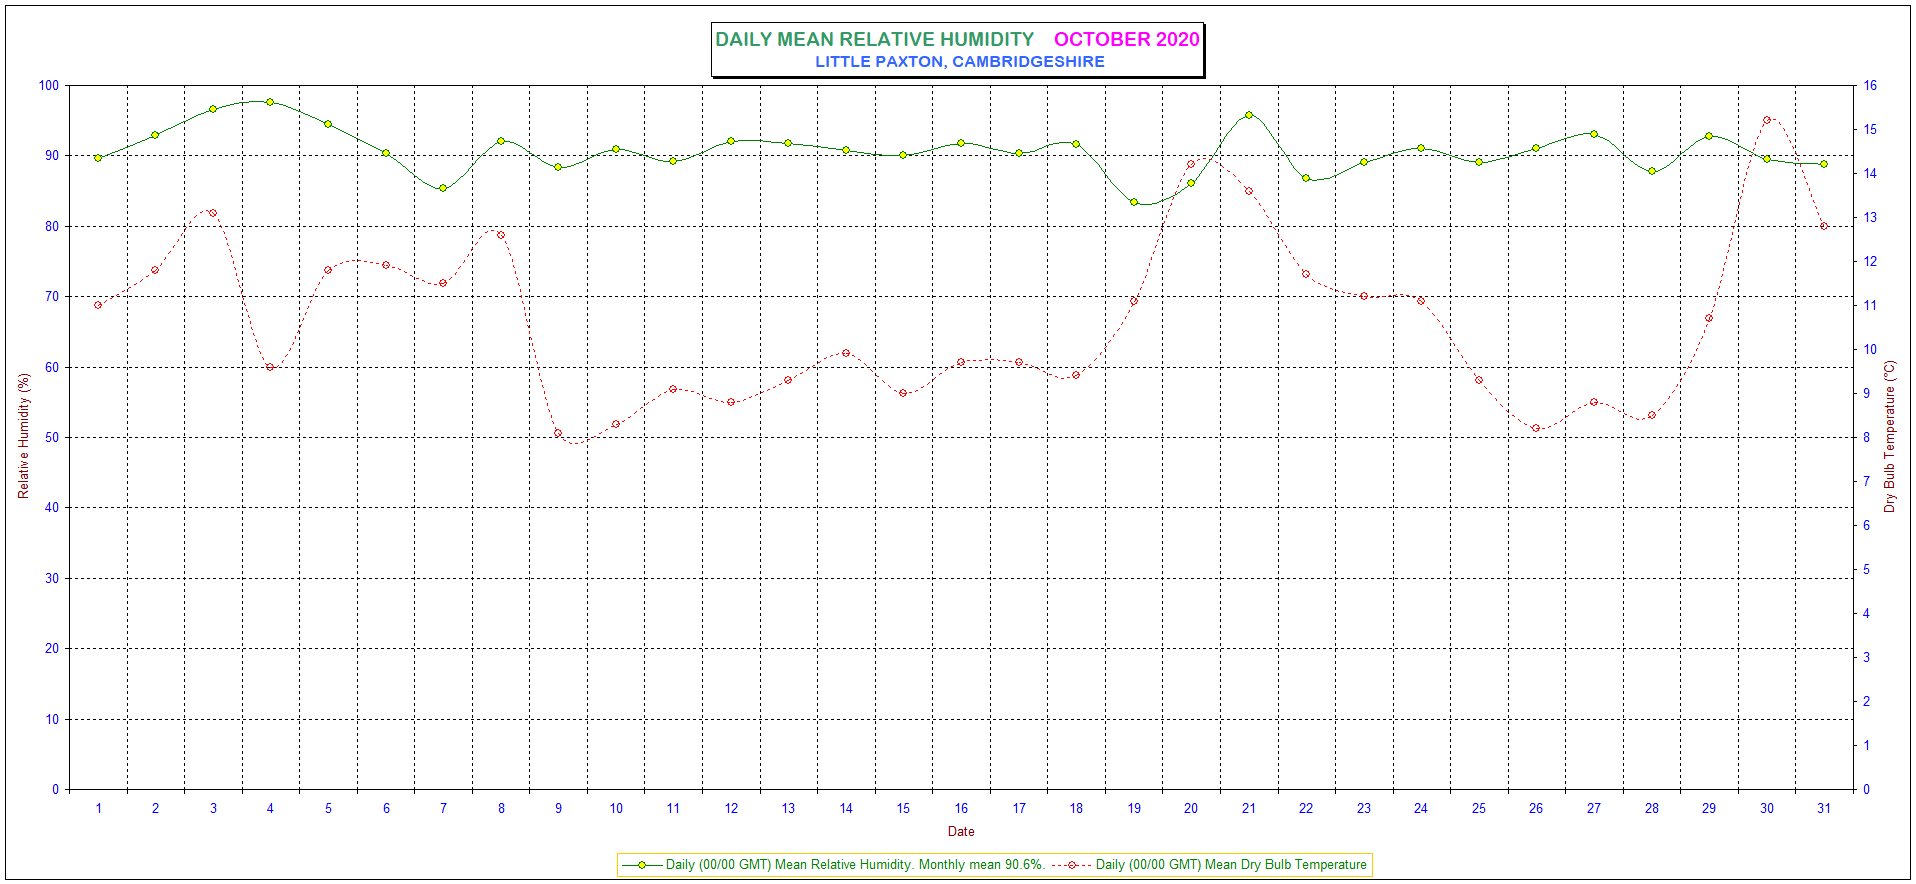Click the x-axis date label '1'
The image size is (1916, 884).
point(98,808)
